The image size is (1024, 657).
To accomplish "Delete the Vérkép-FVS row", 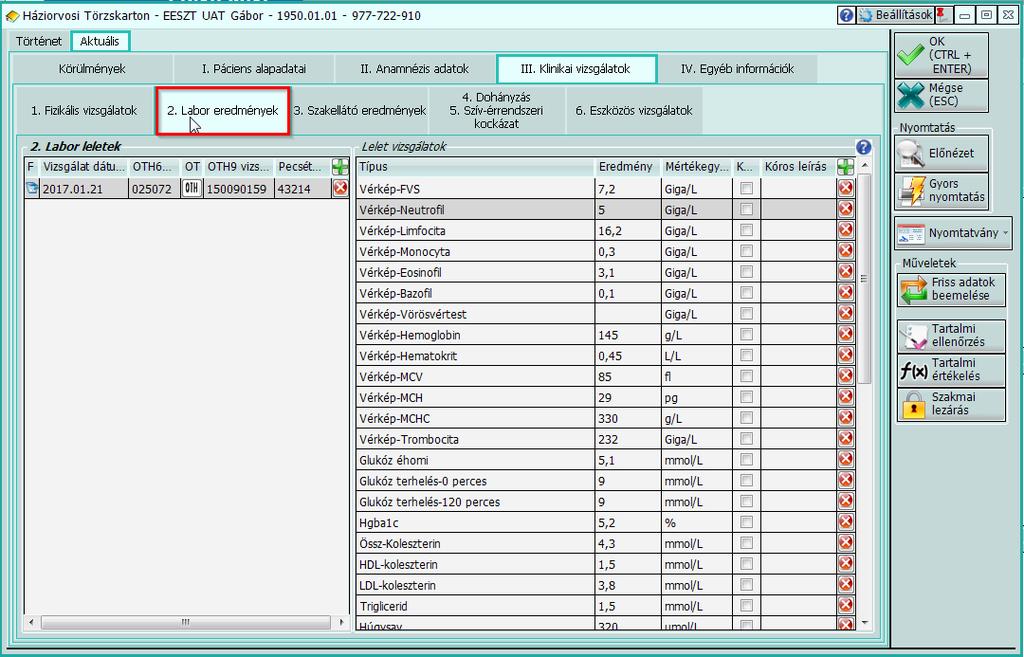I will (x=846, y=189).
